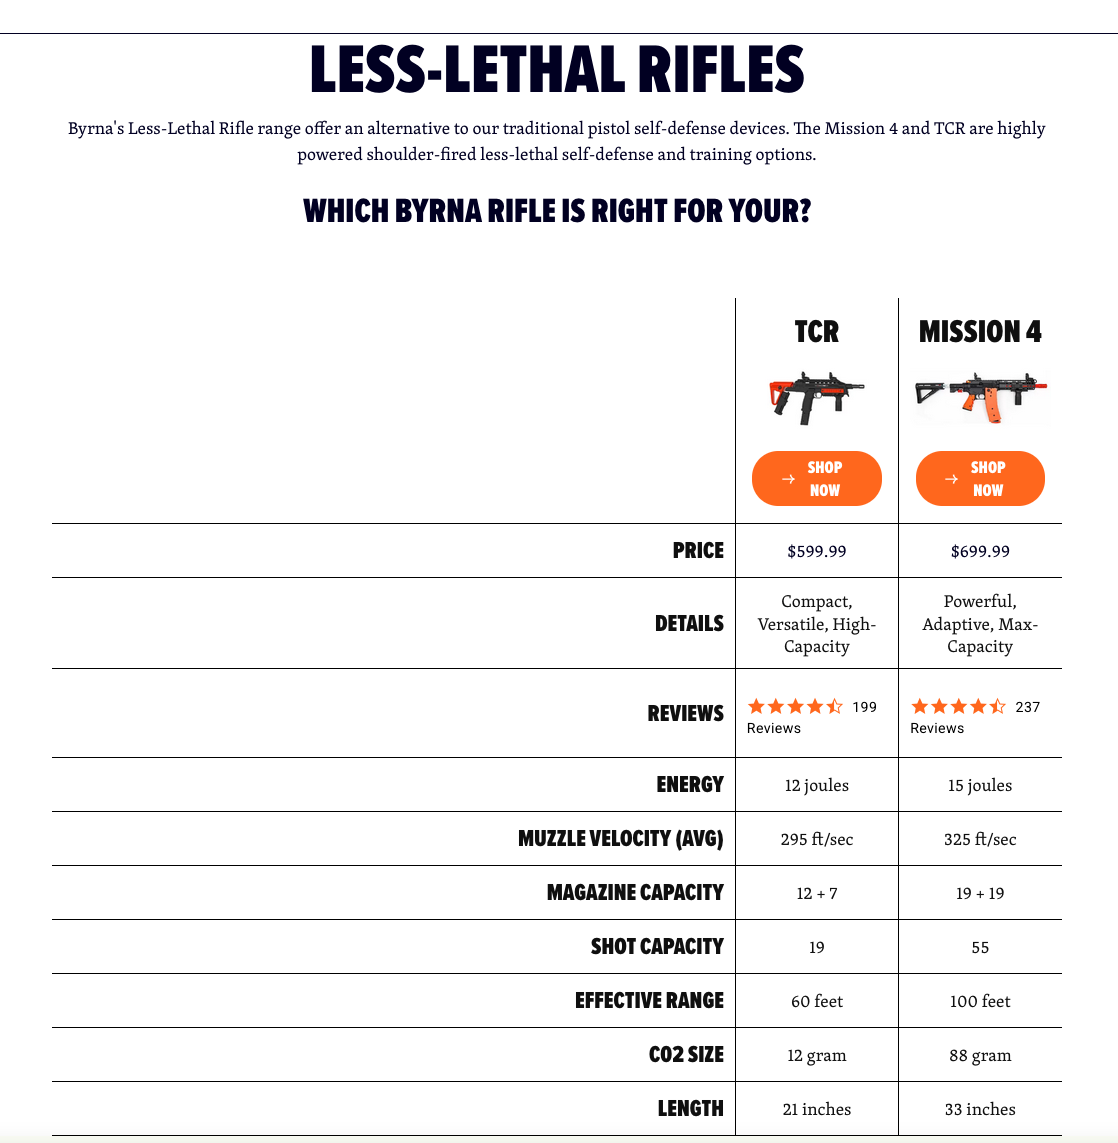Click the middle star in the Mission 4 rating
This screenshot has width=1118, height=1143.
pos(958,707)
